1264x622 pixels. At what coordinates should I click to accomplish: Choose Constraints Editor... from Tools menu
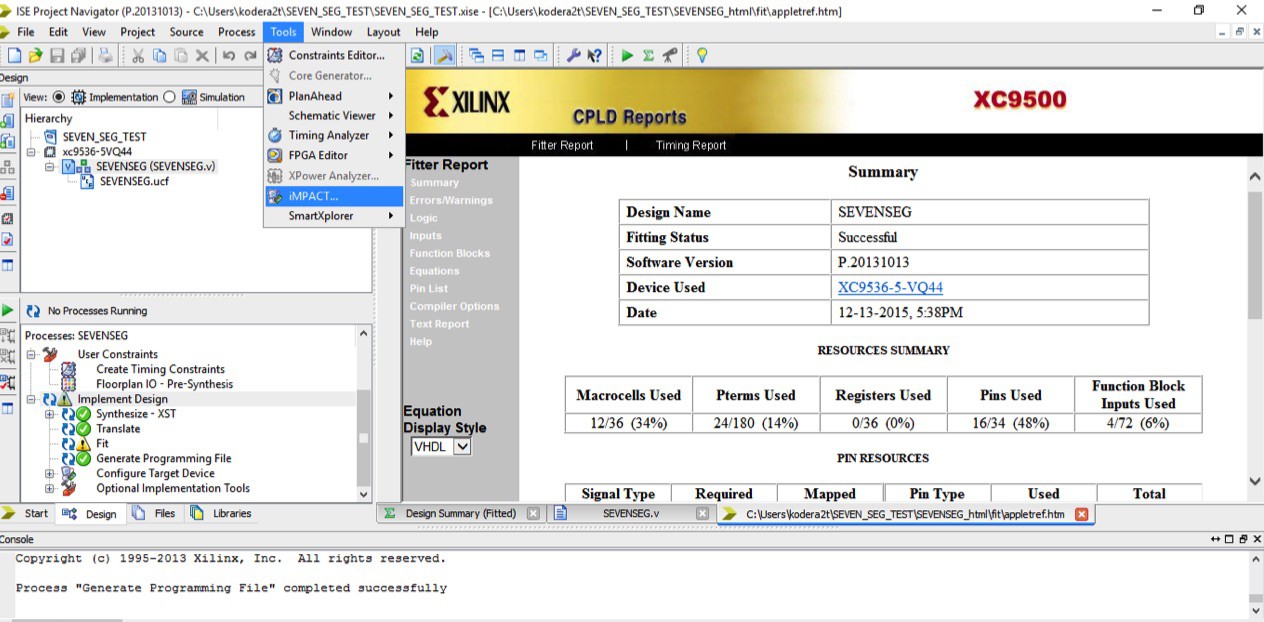(334, 56)
